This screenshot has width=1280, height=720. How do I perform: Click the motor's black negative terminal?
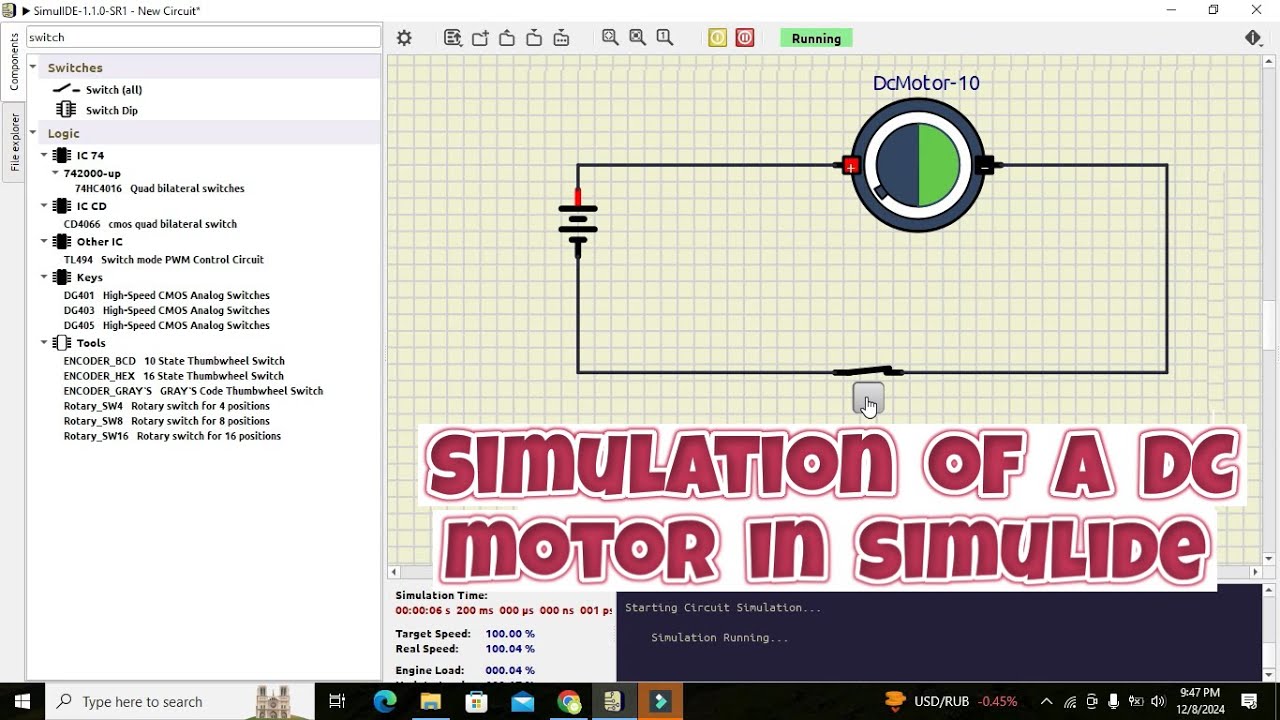click(x=985, y=166)
